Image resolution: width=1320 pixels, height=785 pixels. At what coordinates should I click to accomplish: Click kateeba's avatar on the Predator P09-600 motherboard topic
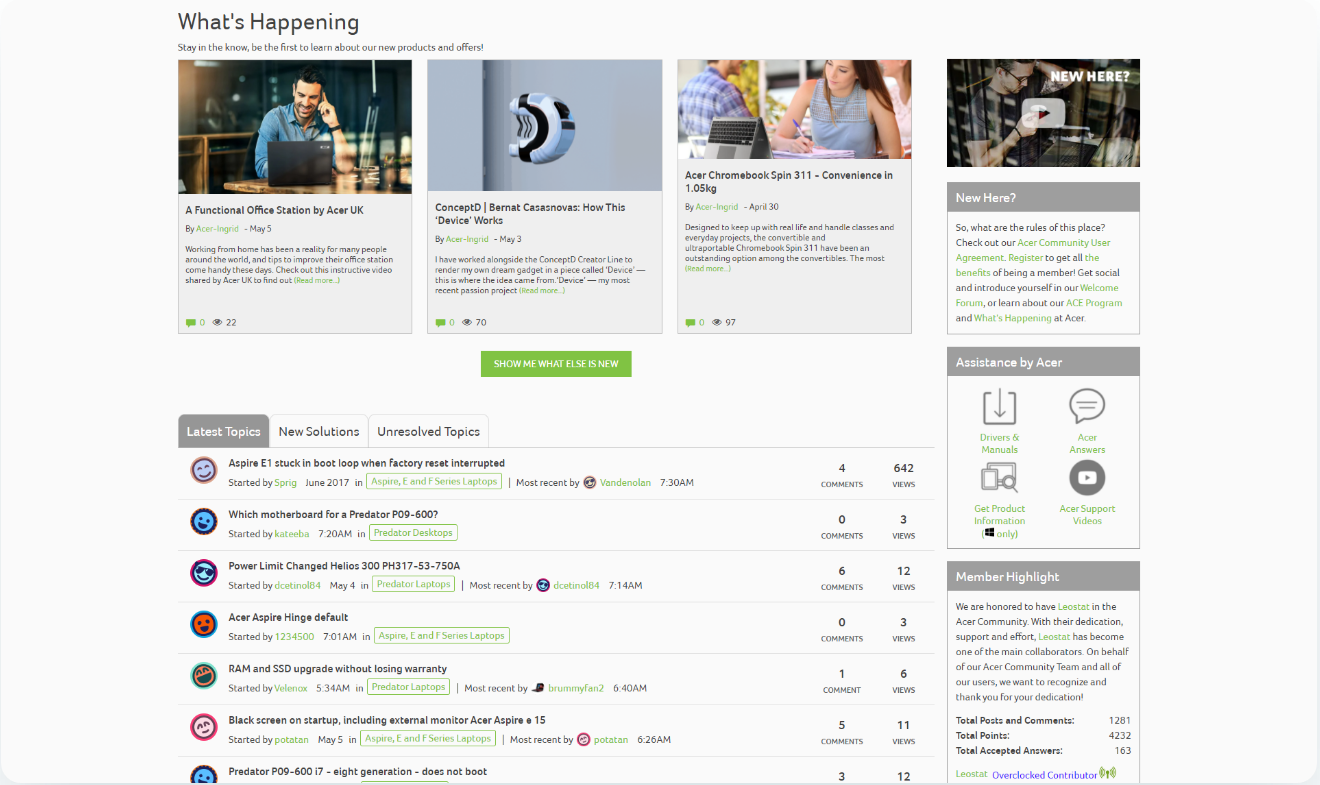tap(204, 521)
